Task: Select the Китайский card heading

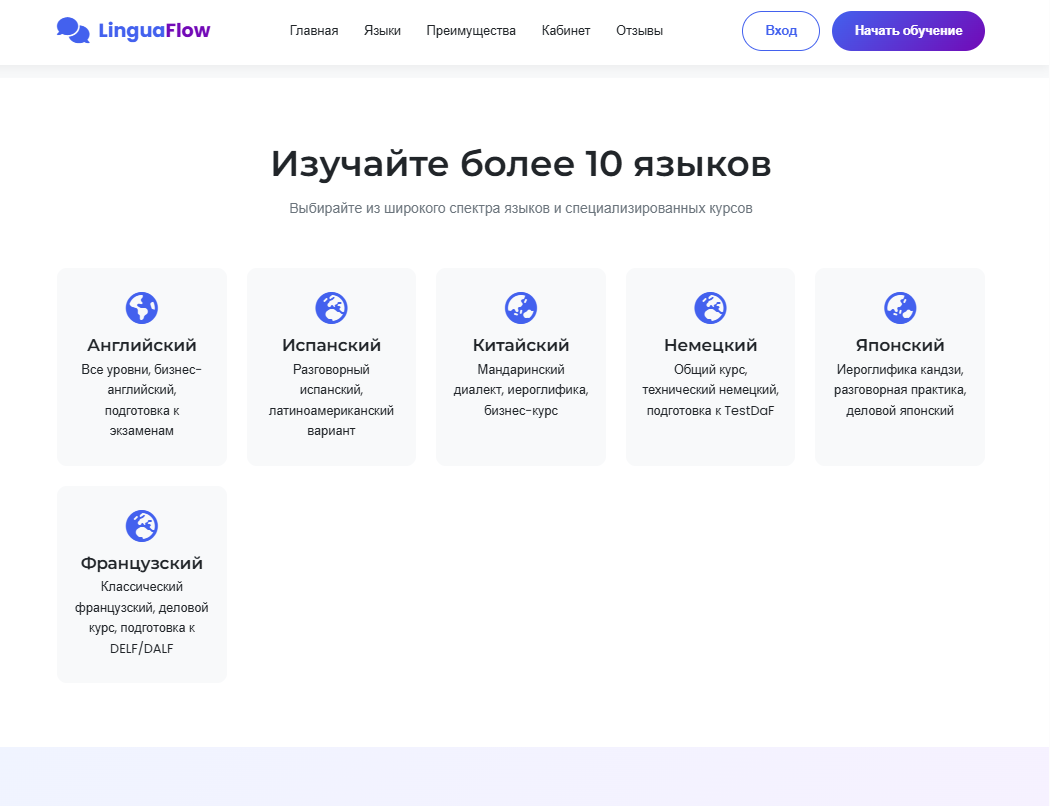Action: point(521,345)
